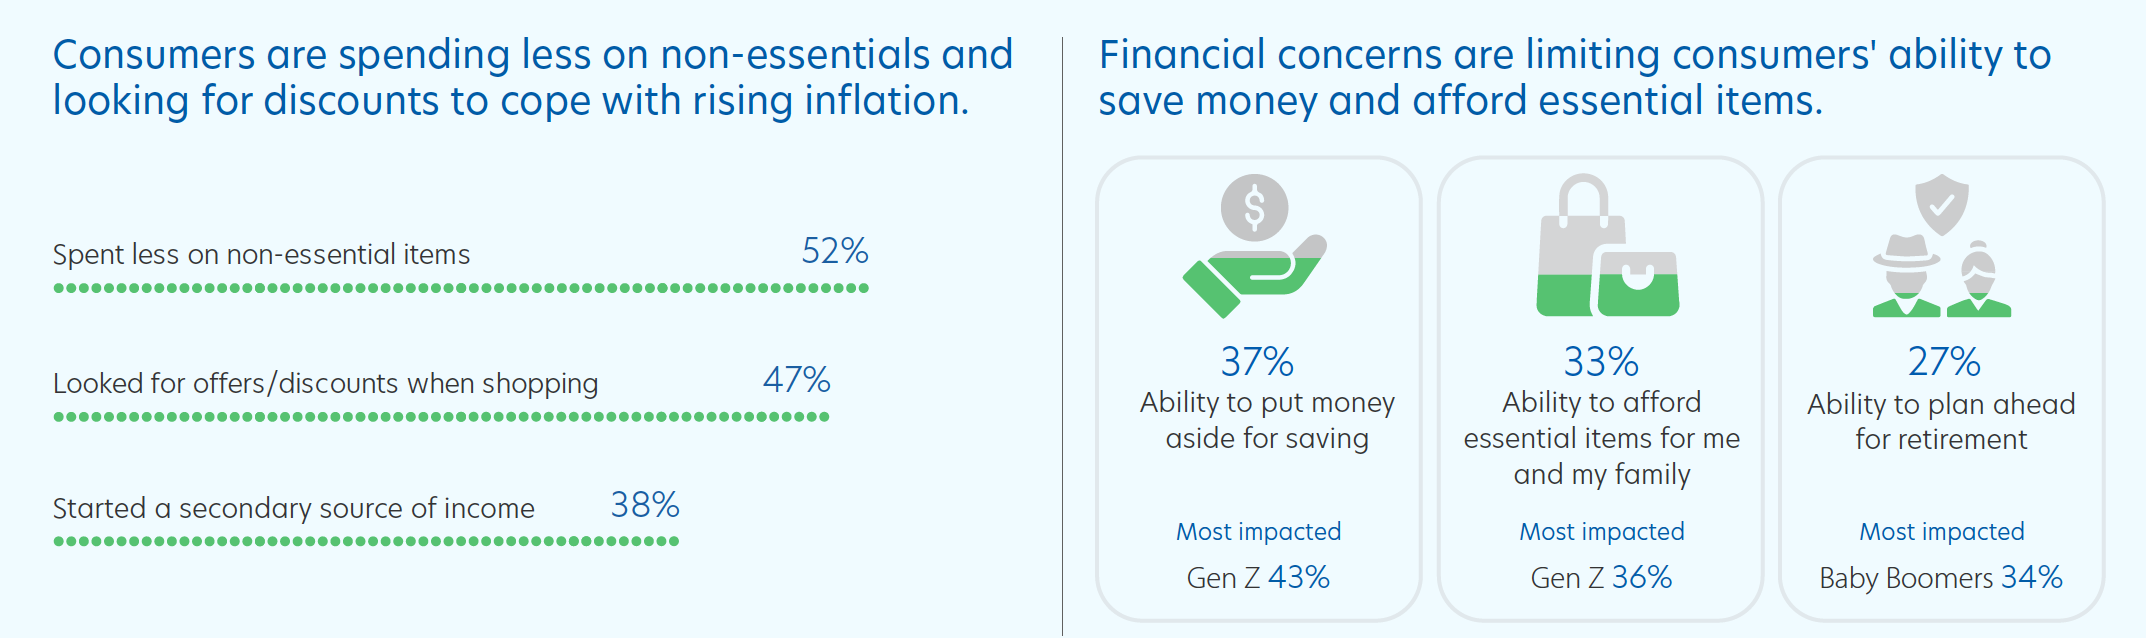
Task: Click the hand holding dollar coin icon
Action: tap(1255, 246)
